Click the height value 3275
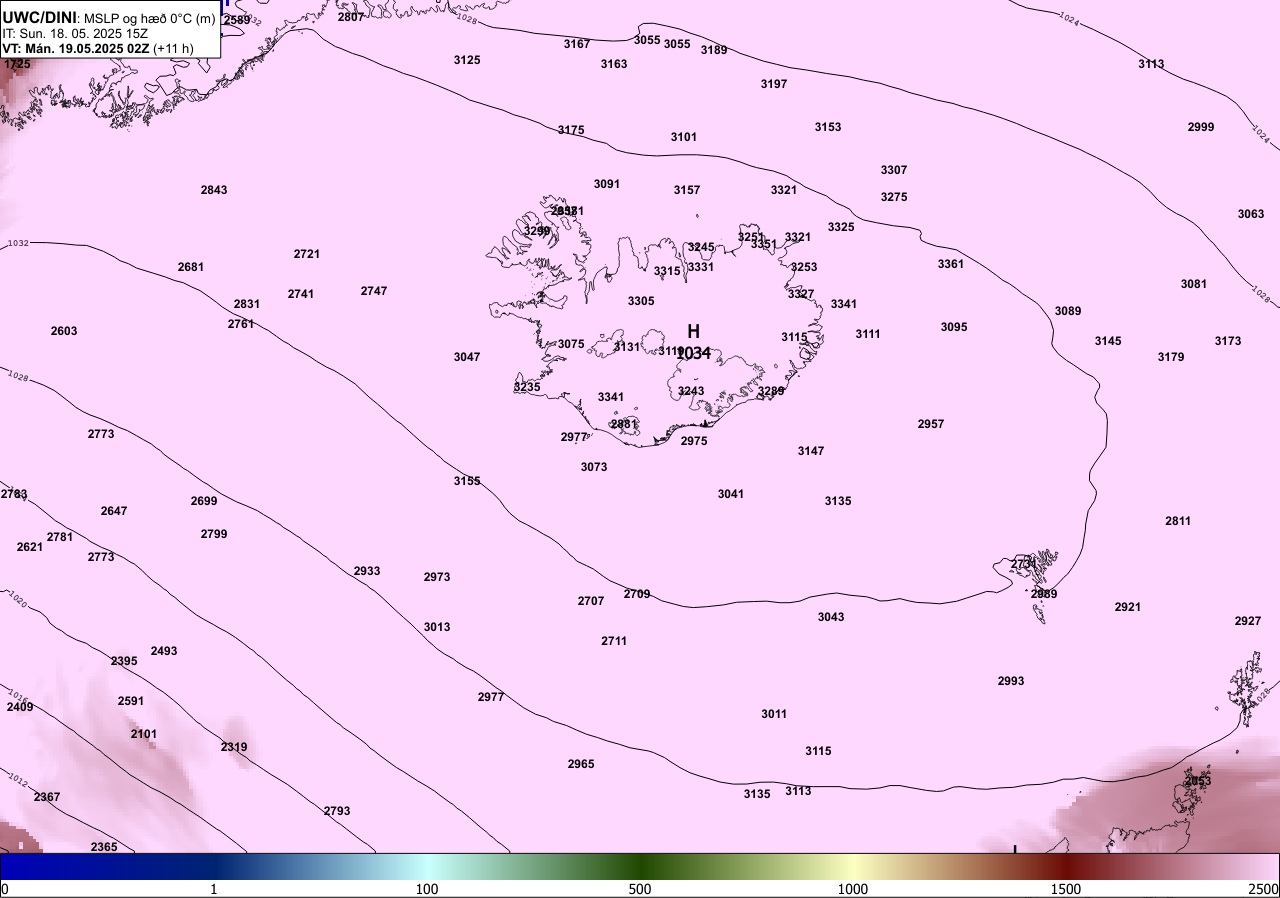Screen dimensions: 1280x898 click(x=894, y=197)
